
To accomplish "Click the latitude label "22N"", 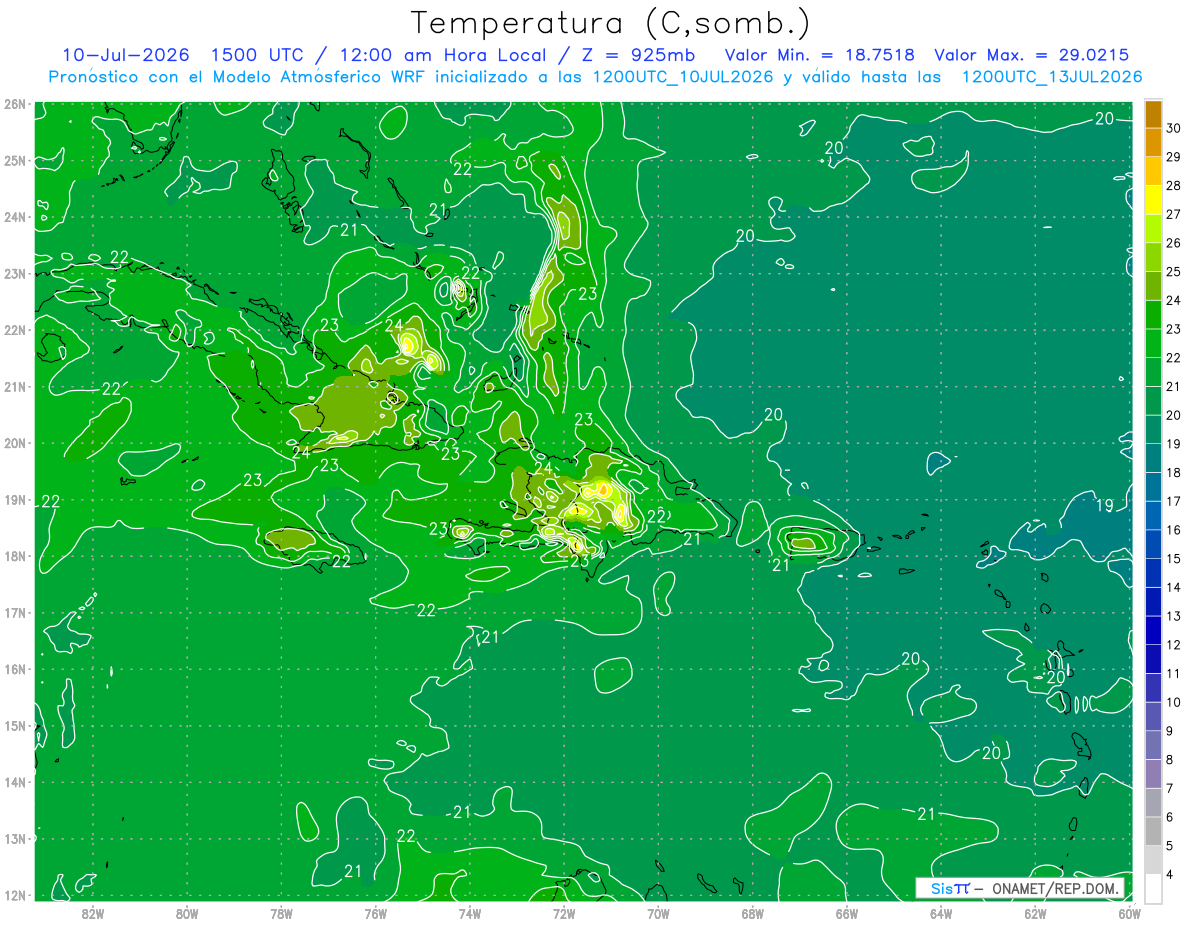I will [14, 330].
